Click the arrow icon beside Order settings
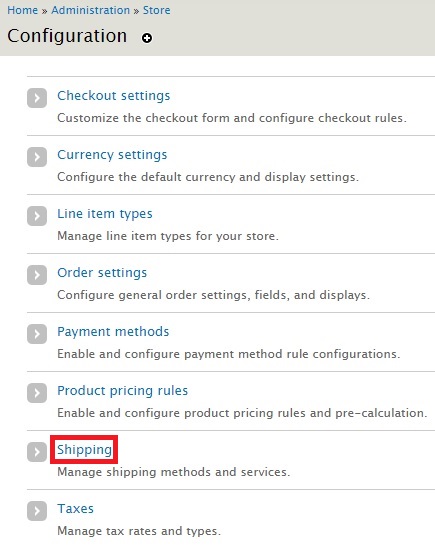The image size is (435, 550). (x=37, y=275)
